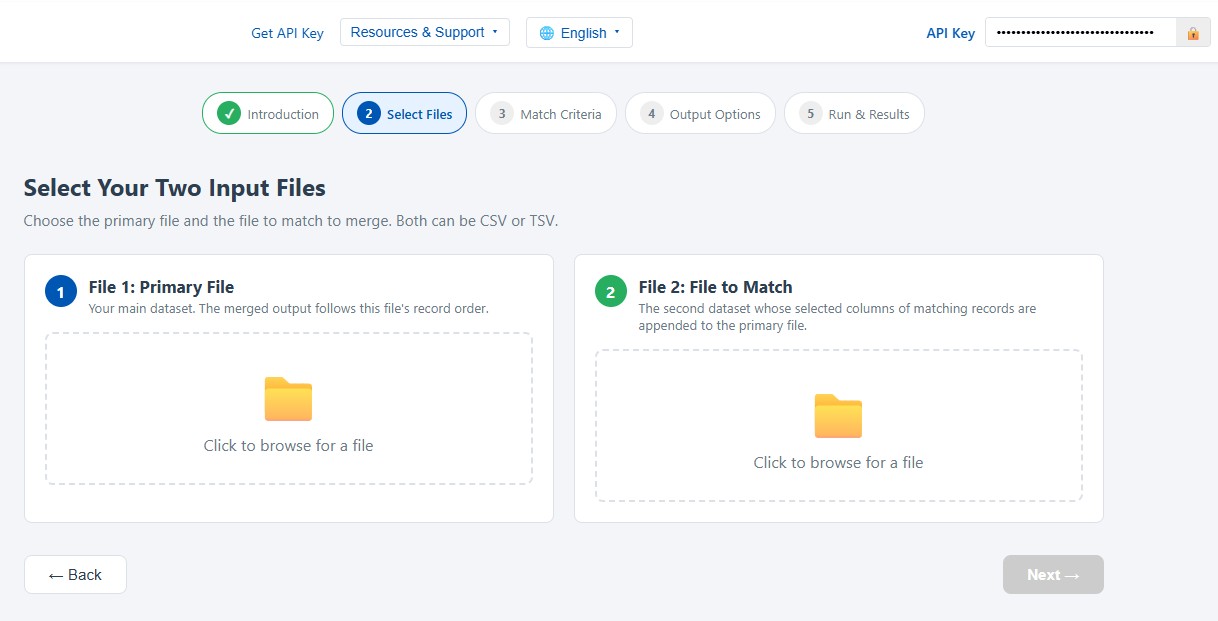The width and height of the screenshot is (1218, 621).
Task: Focus the masked API Key input field
Action: (1081, 33)
